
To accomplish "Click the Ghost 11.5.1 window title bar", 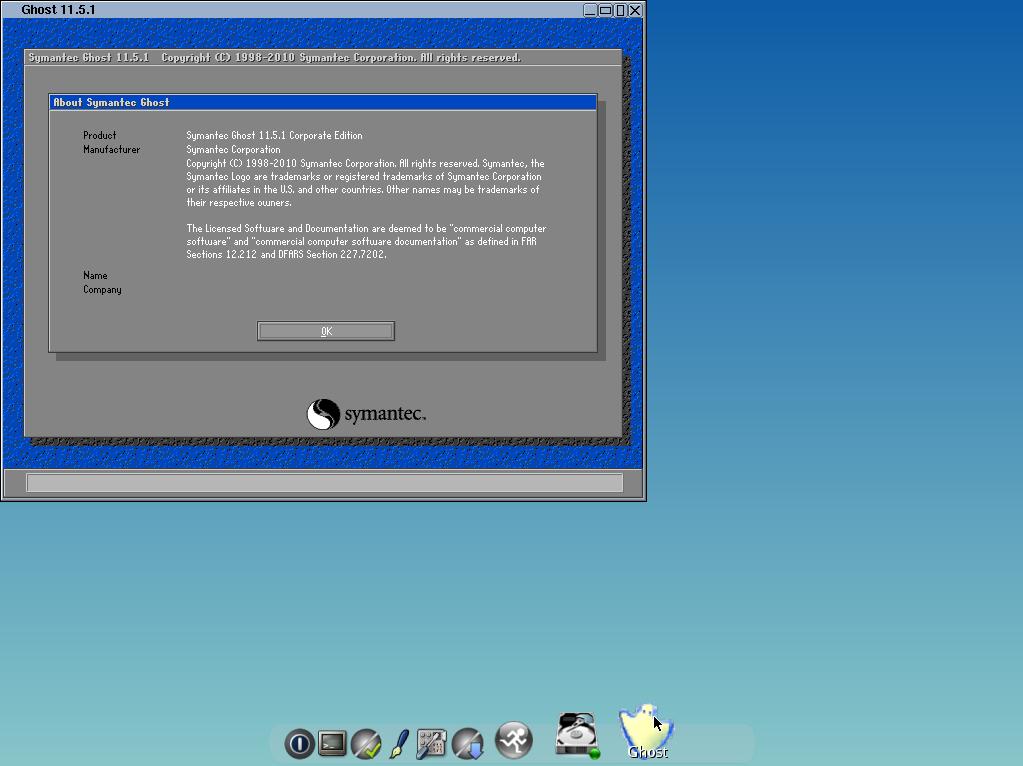I will 300,10.
